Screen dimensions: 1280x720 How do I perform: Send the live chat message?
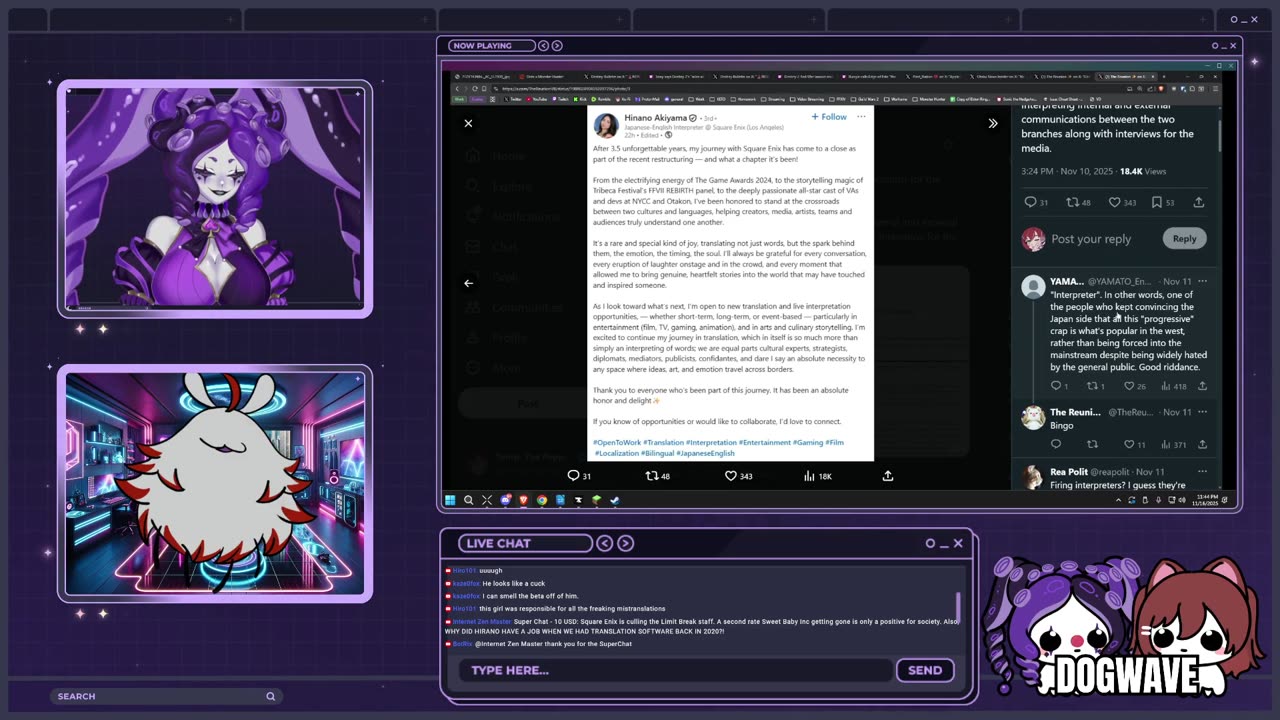pos(925,670)
